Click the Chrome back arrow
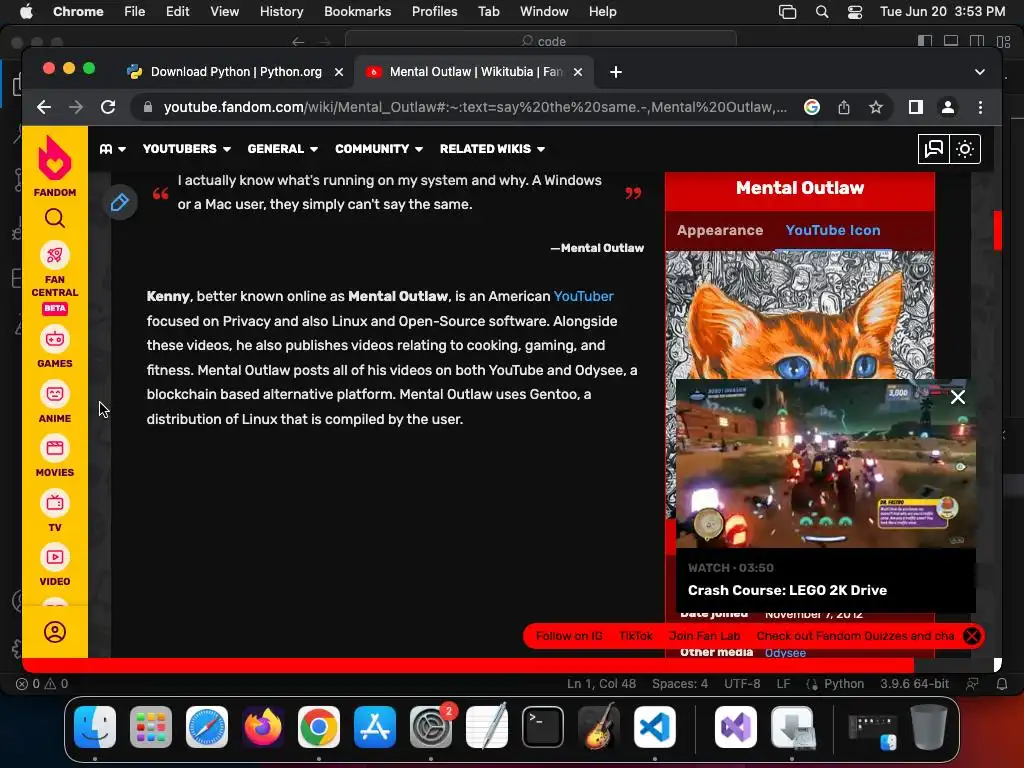The width and height of the screenshot is (1024, 768). point(44,107)
